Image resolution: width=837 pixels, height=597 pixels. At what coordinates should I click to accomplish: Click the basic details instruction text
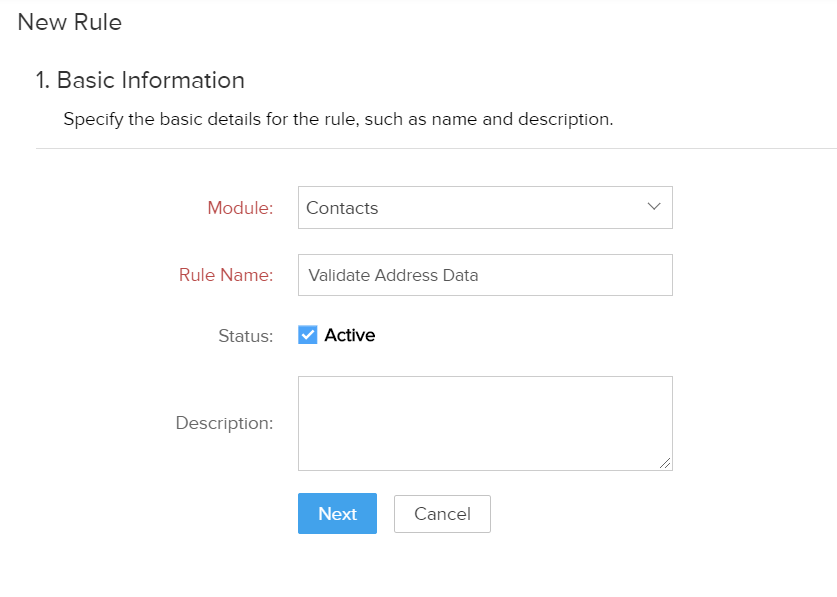tap(338, 119)
